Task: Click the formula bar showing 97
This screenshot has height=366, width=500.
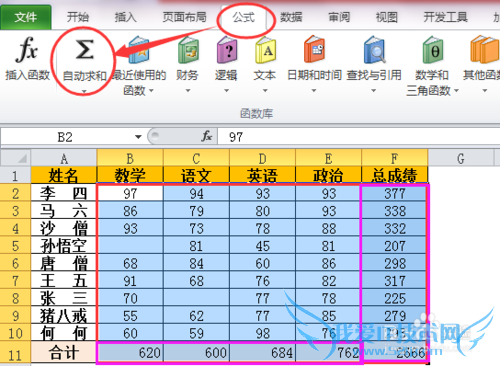Action: tap(359, 137)
